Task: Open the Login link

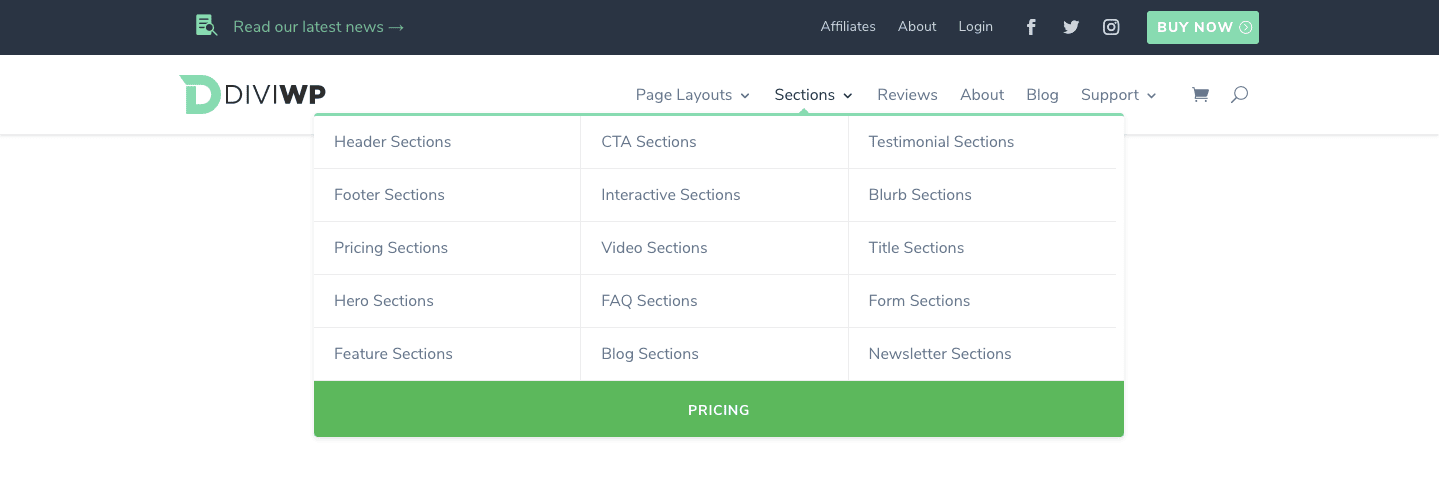Action: click(975, 27)
